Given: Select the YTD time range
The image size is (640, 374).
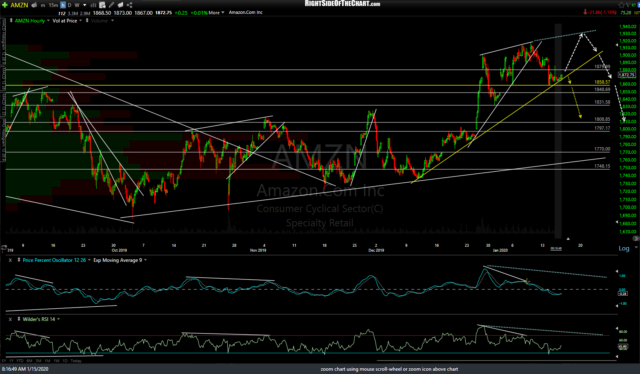Looking at the screenshot, I should 20,361.
